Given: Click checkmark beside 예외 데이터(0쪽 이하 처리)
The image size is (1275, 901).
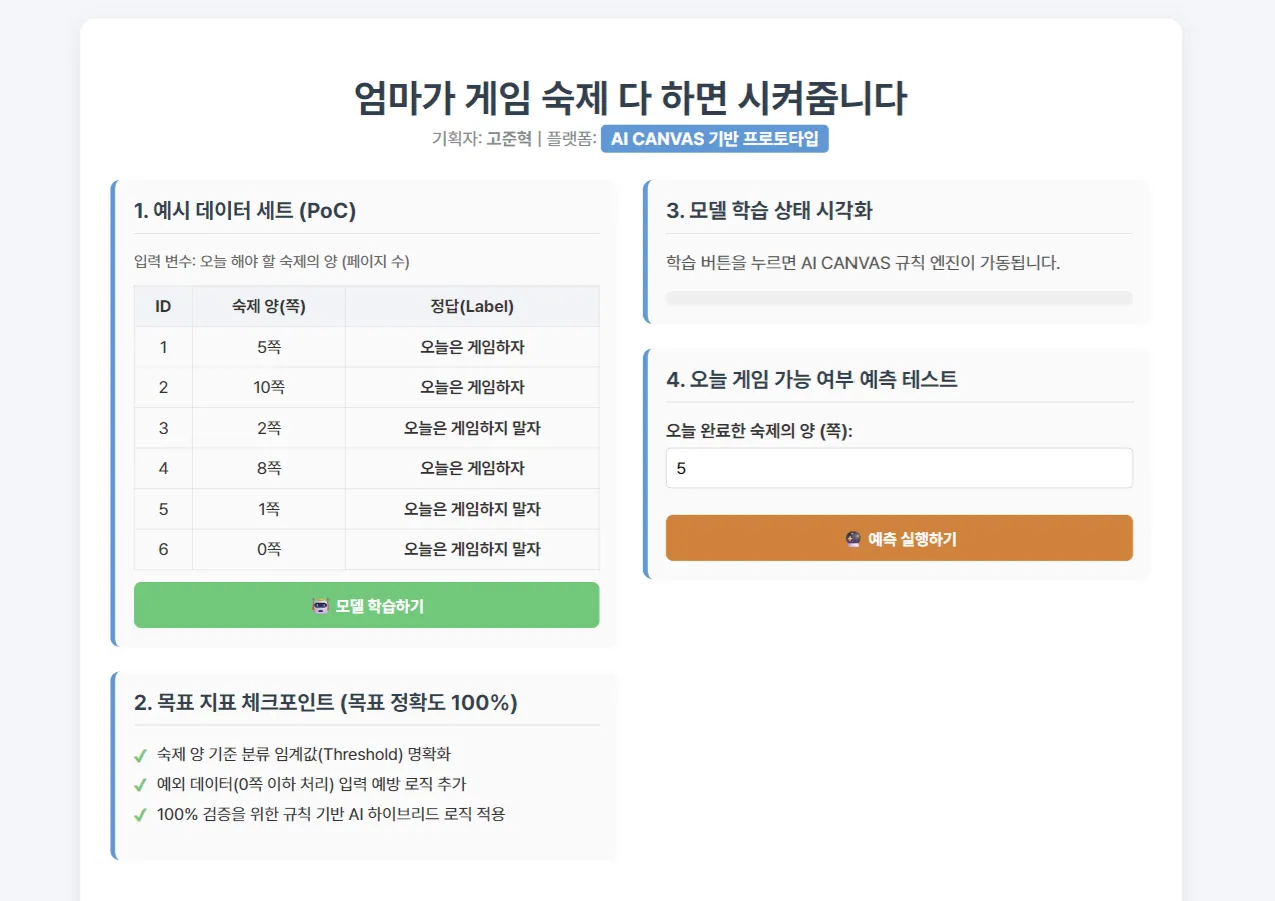Looking at the screenshot, I should click(140, 785).
